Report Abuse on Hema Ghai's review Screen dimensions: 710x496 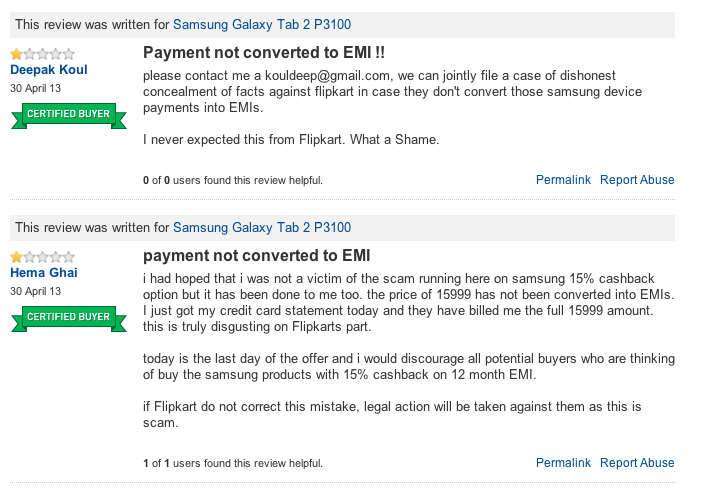click(x=637, y=463)
